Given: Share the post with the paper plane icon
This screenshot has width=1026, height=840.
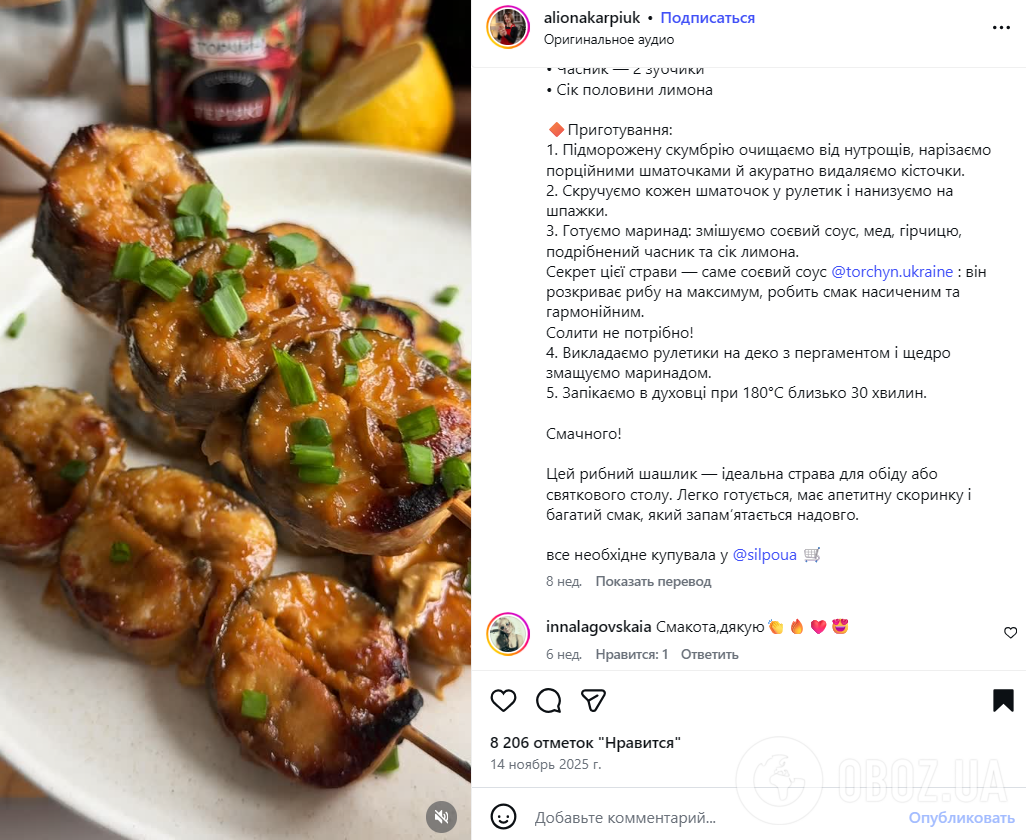Looking at the screenshot, I should (x=593, y=701).
